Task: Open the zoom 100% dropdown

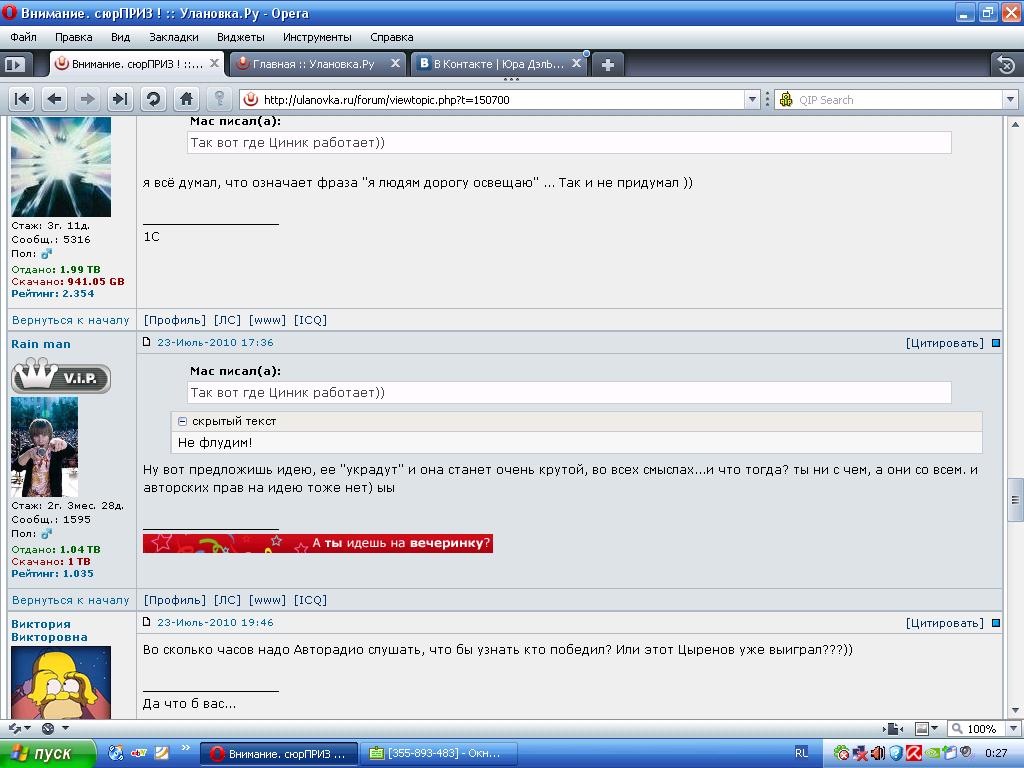Action: click(1013, 729)
